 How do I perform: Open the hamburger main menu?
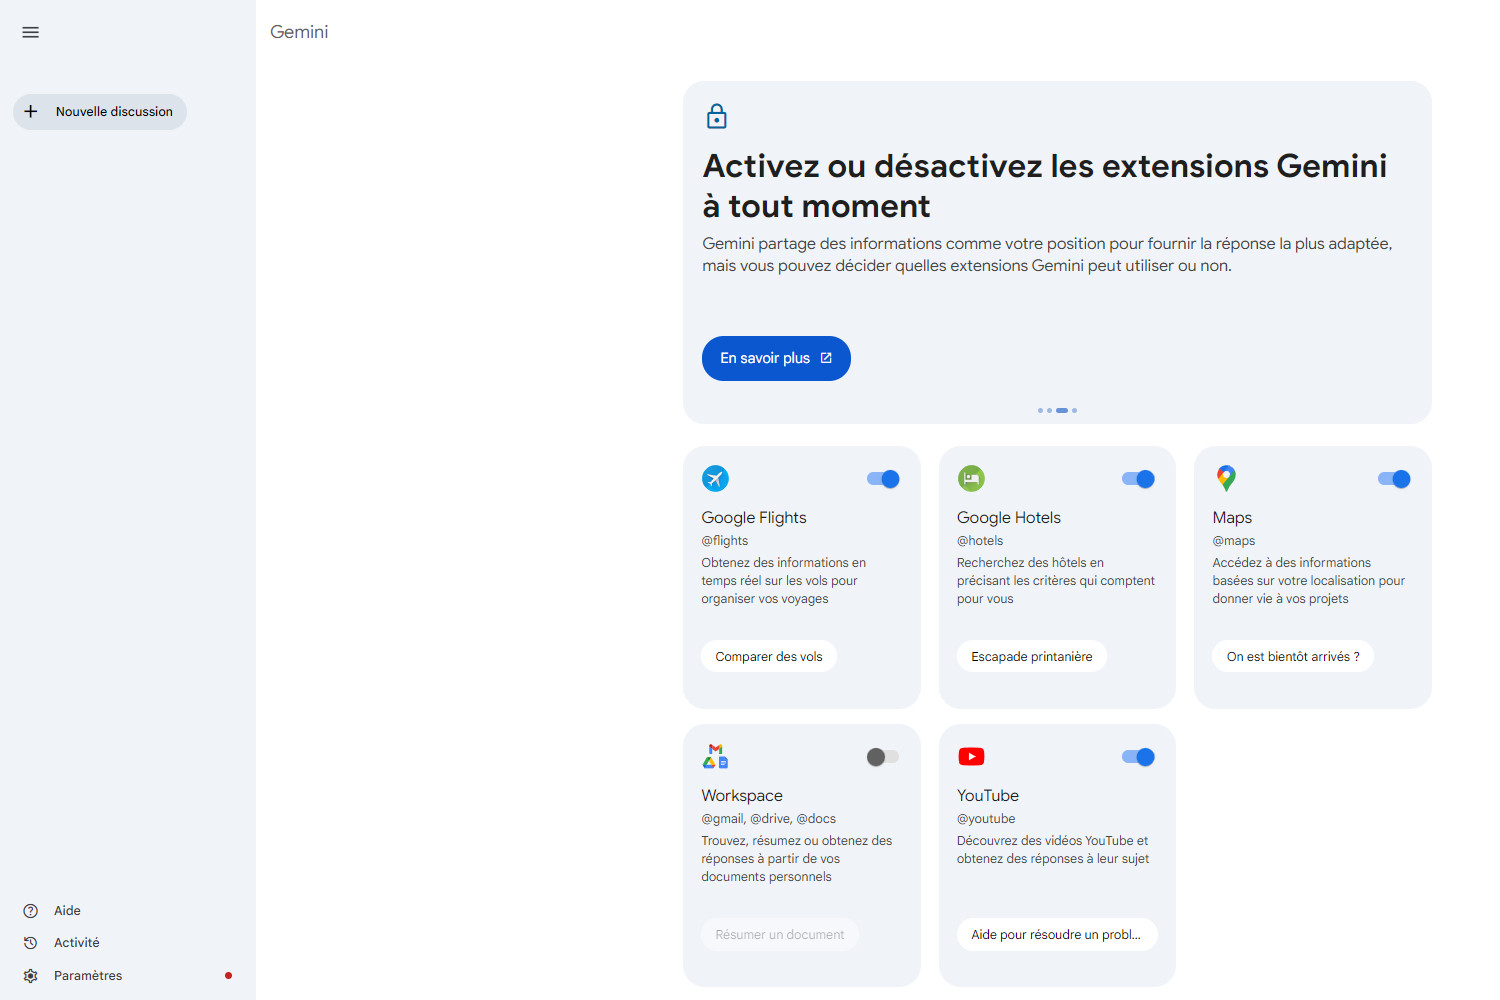(31, 32)
